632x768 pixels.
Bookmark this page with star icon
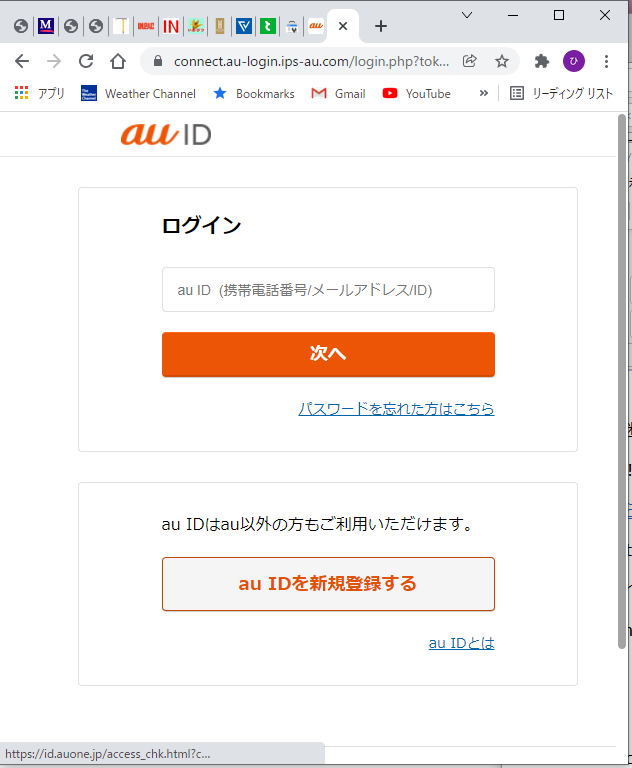(501, 61)
